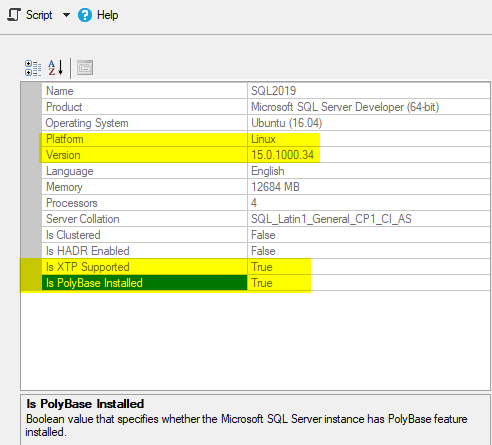
Task: Click the Ubuntu (16.04) value
Action: point(286,123)
